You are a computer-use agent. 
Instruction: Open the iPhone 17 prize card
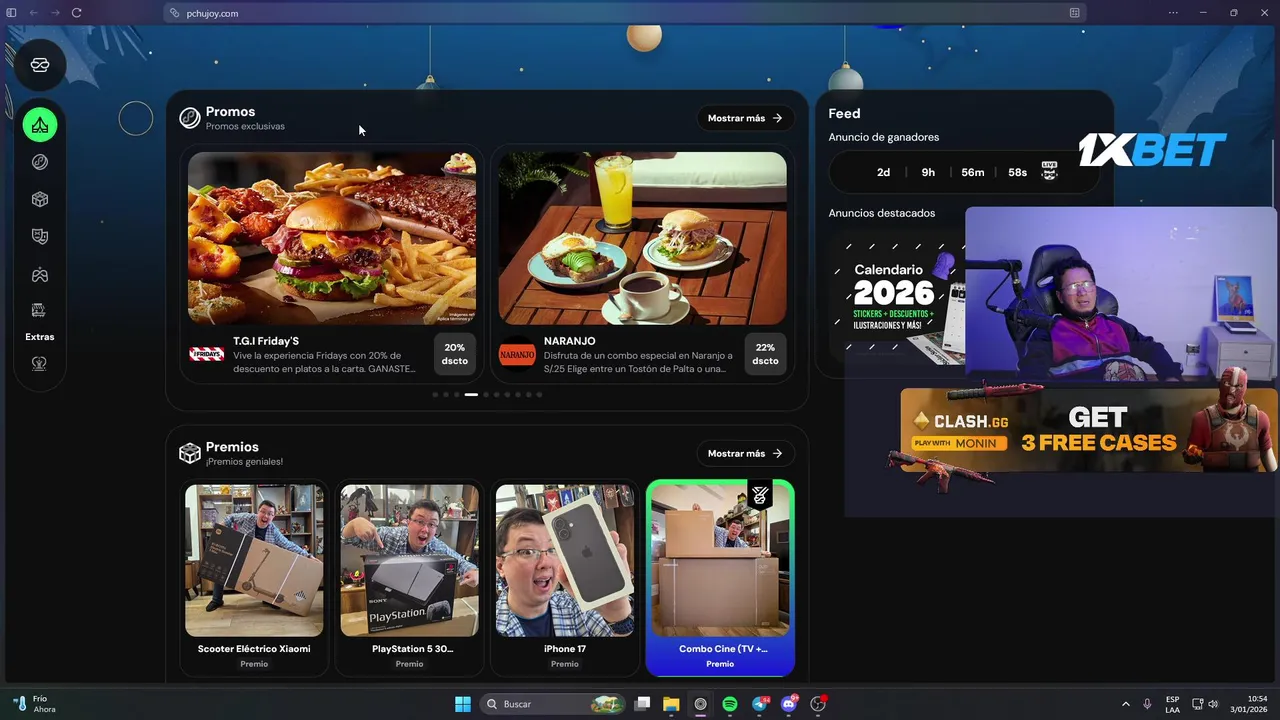(564, 578)
